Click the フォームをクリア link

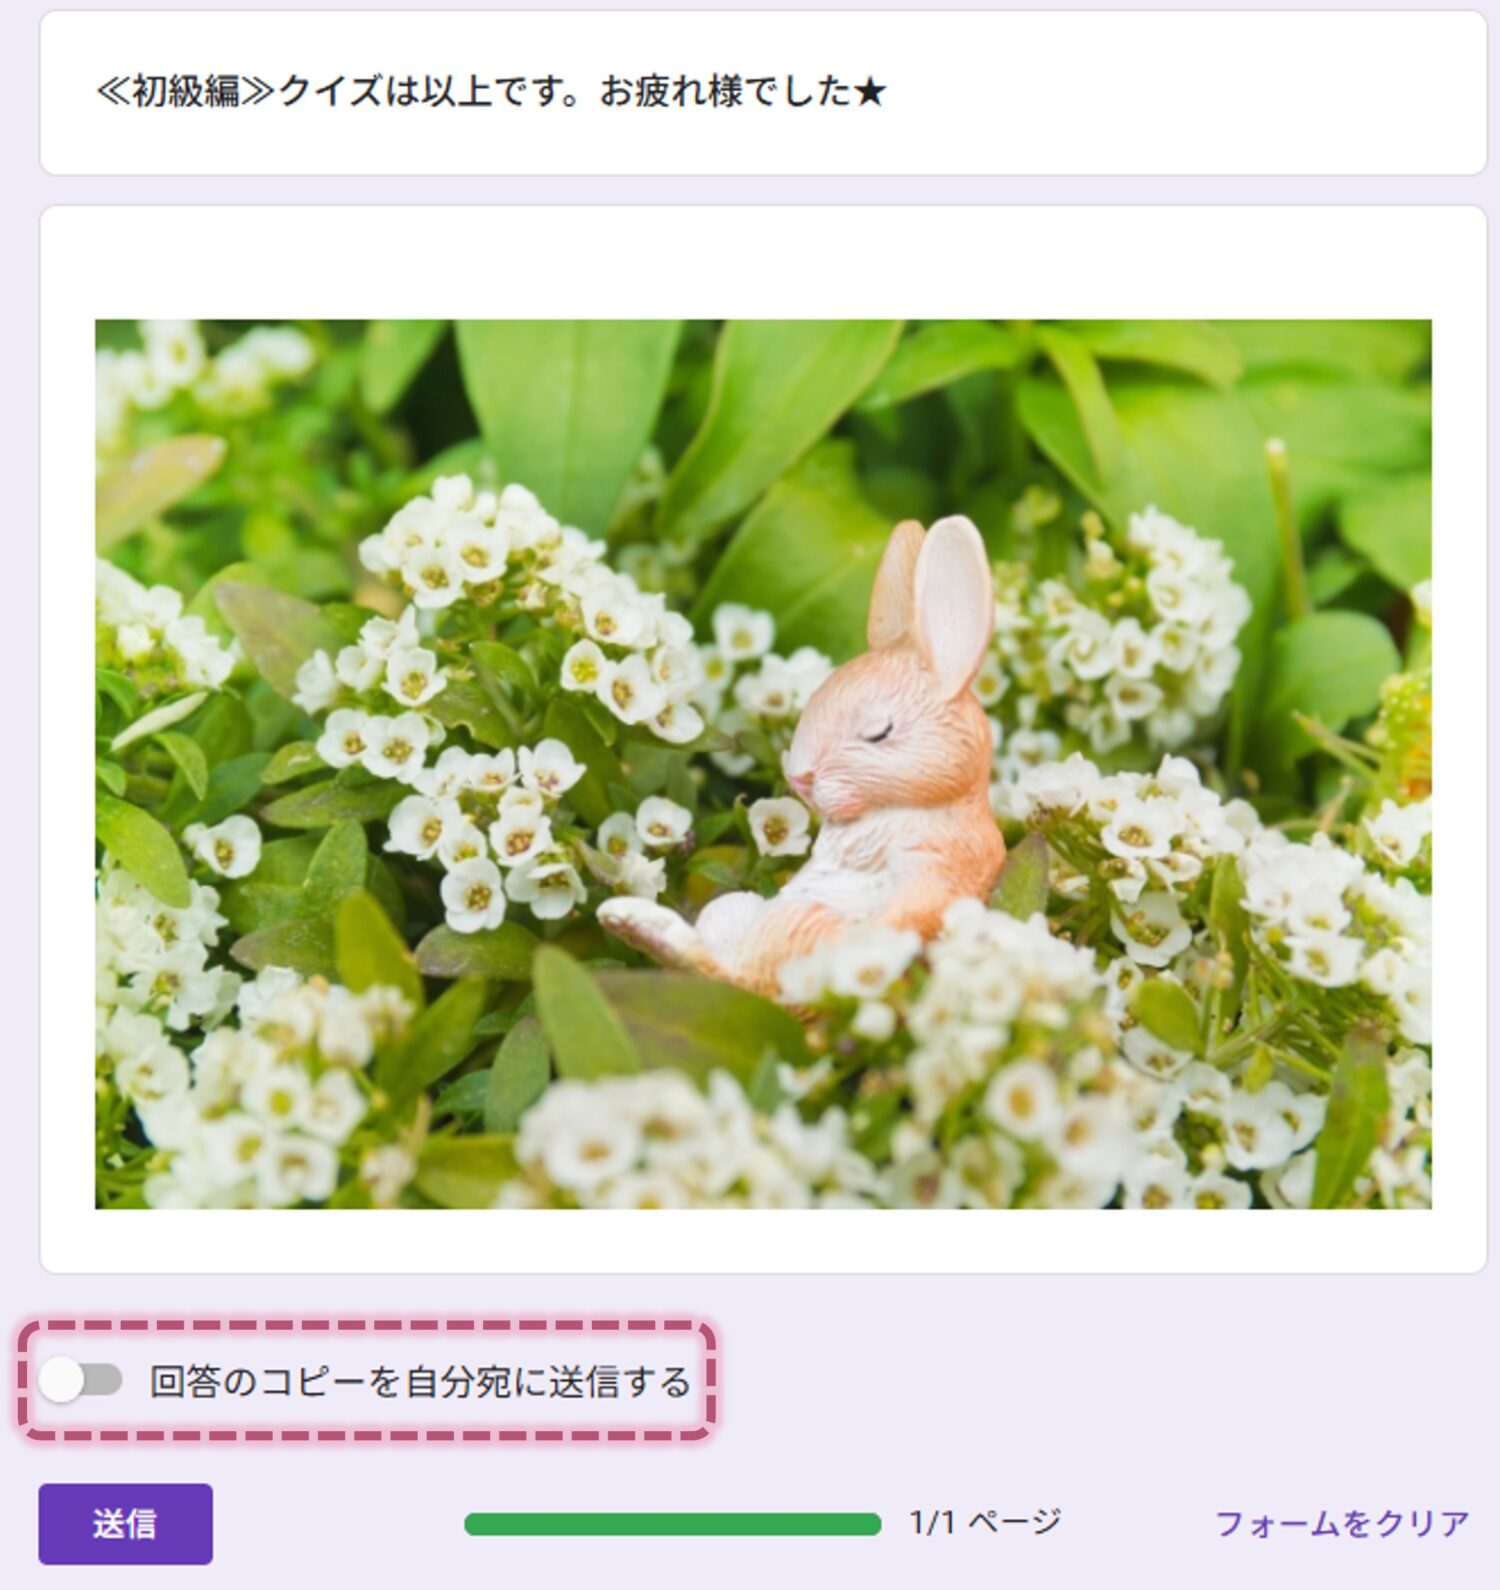tap(1341, 1523)
